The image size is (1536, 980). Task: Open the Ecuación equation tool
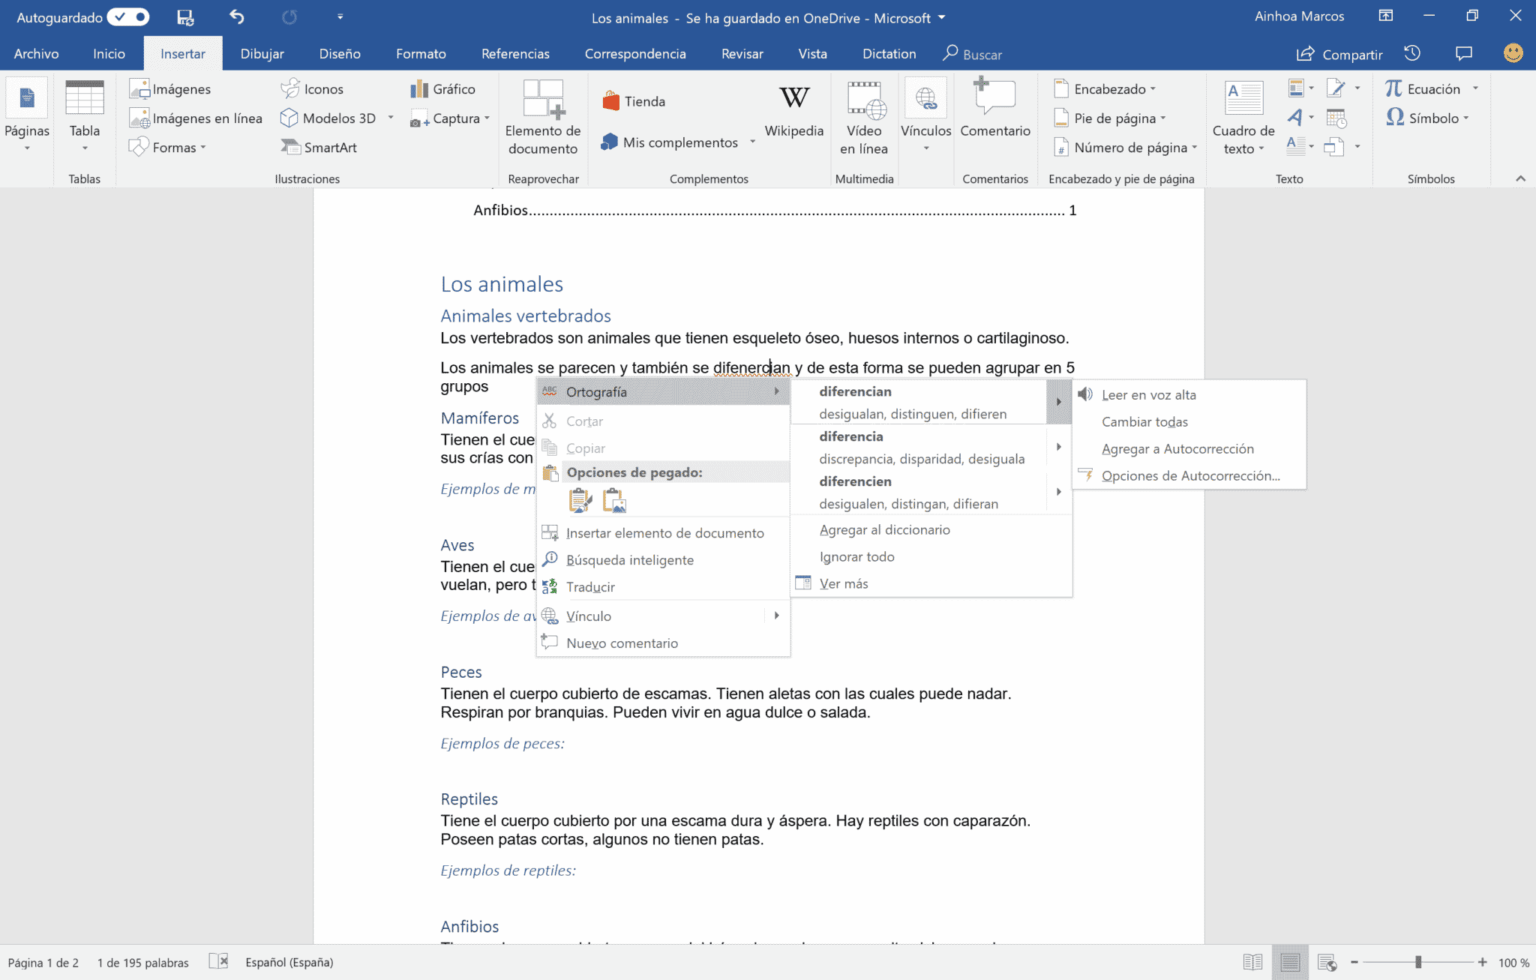coord(1423,89)
